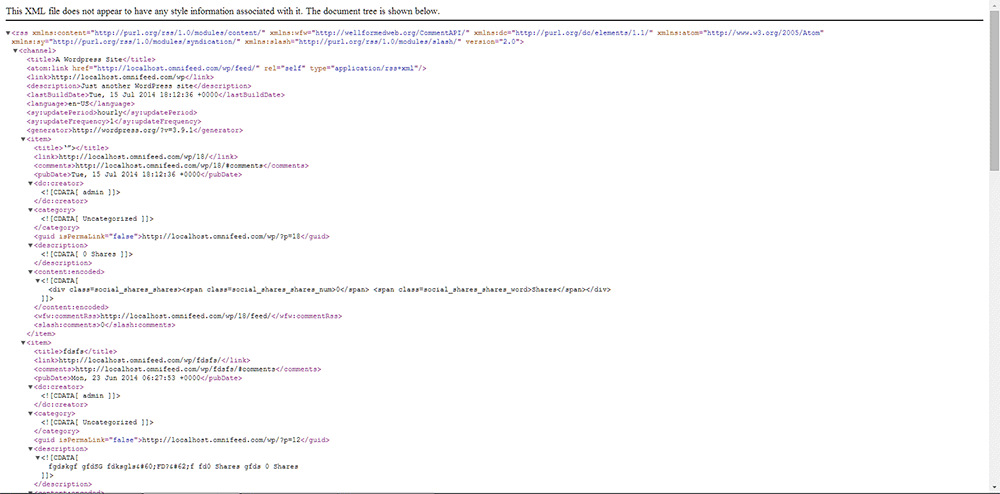Click channel link 'http://localhost.omnifeed.com/wp'
1000x494 pixels.
coord(121,77)
